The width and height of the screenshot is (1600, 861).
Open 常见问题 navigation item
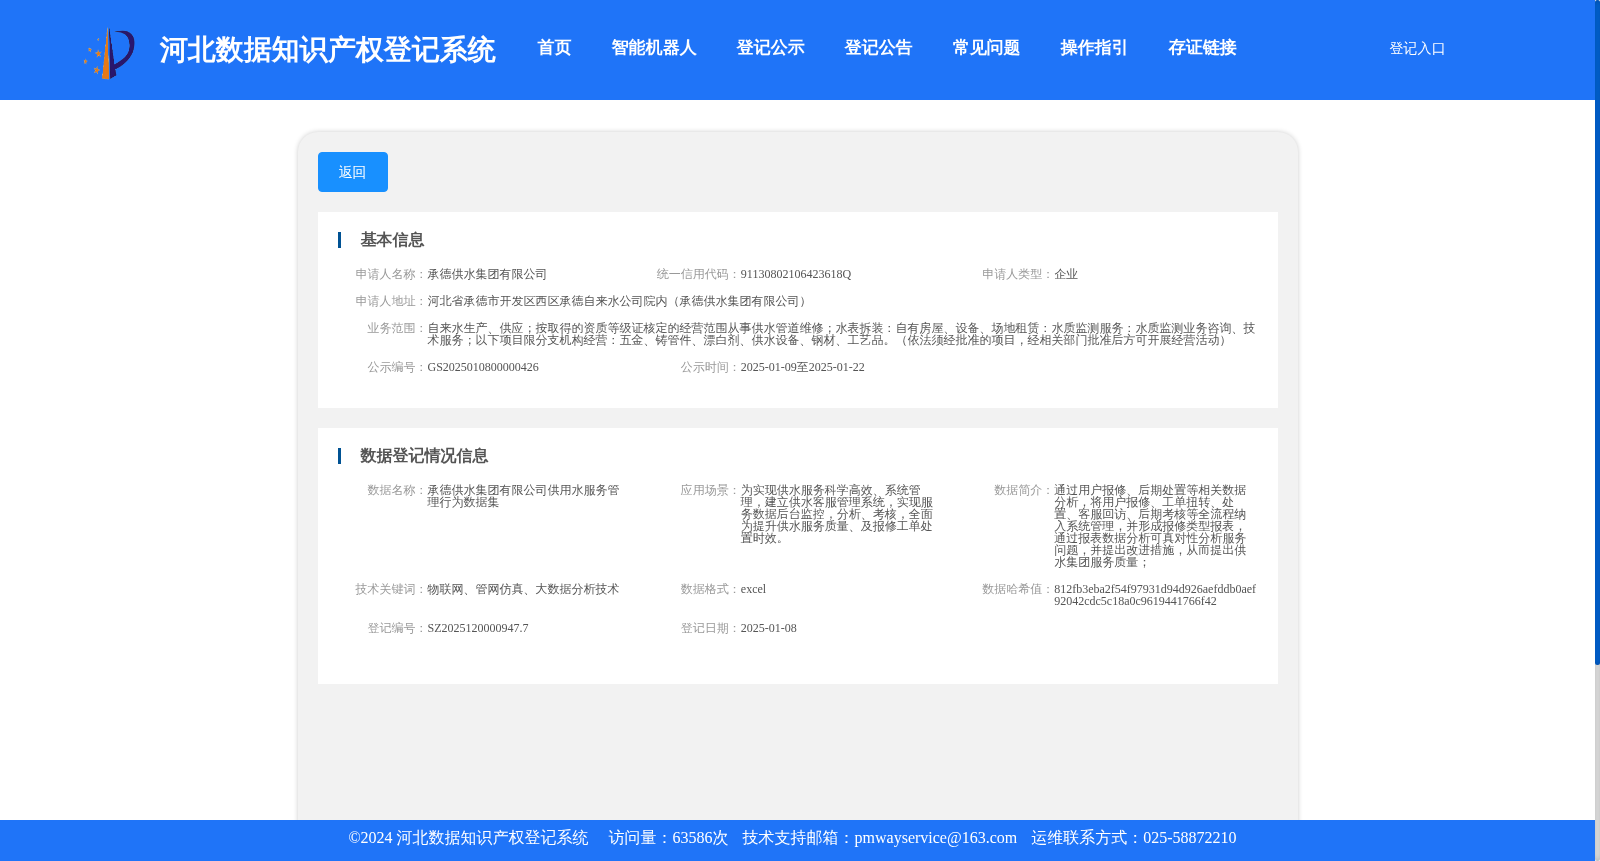click(x=986, y=48)
